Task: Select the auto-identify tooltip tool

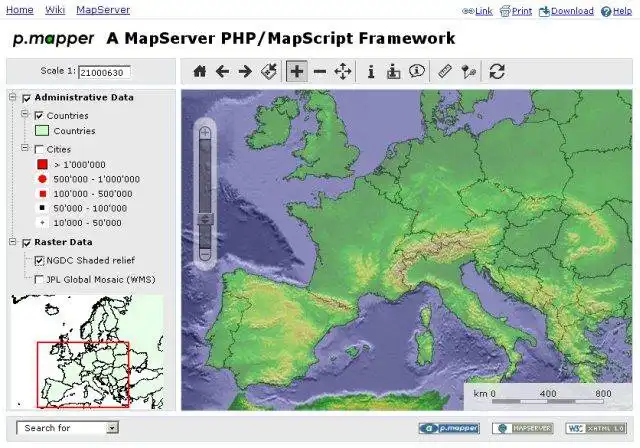Action: [x=417, y=71]
